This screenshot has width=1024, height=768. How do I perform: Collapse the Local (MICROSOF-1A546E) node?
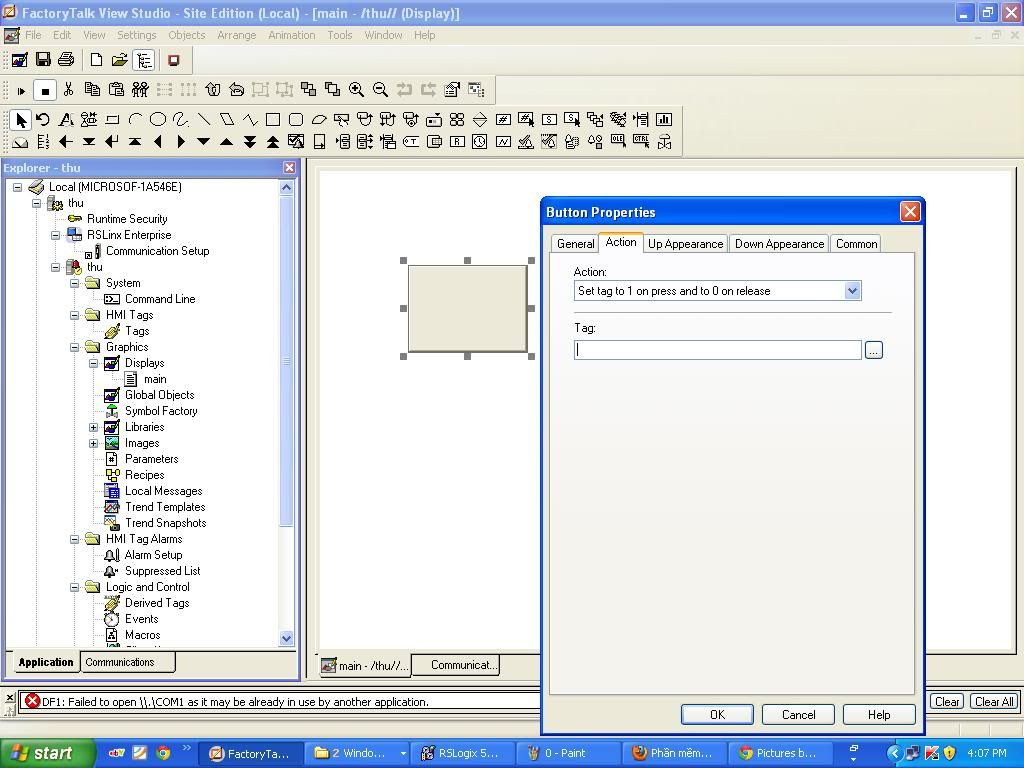tap(18, 187)
